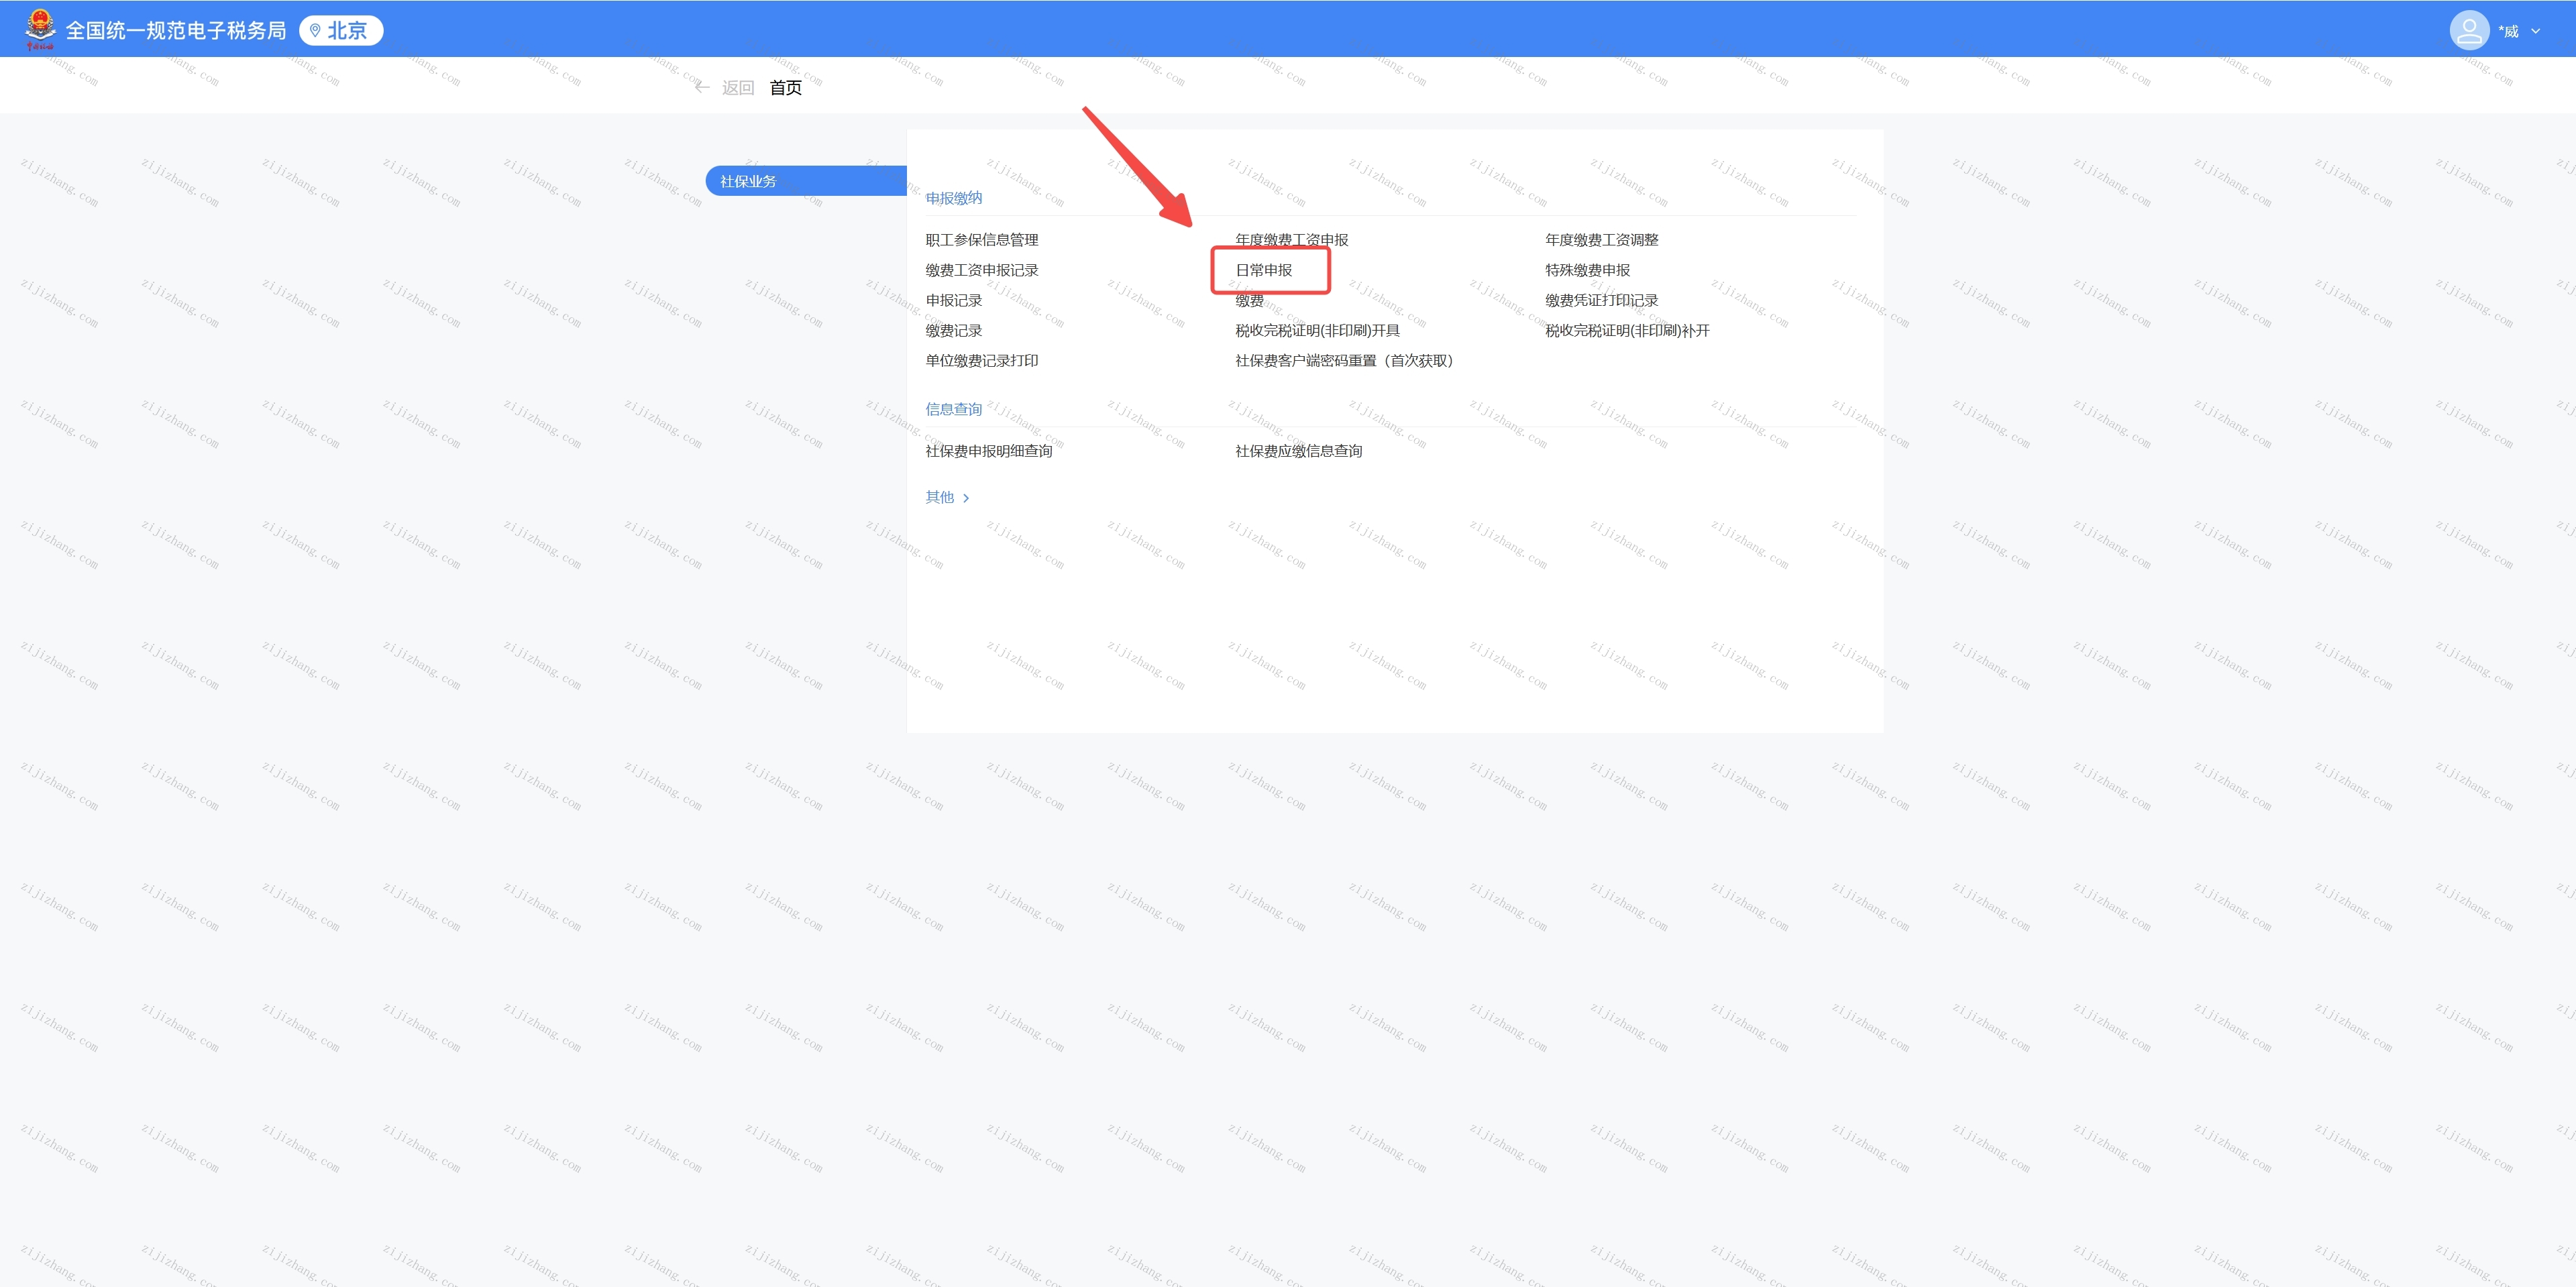Open 缴费记录

coord(953,330)
